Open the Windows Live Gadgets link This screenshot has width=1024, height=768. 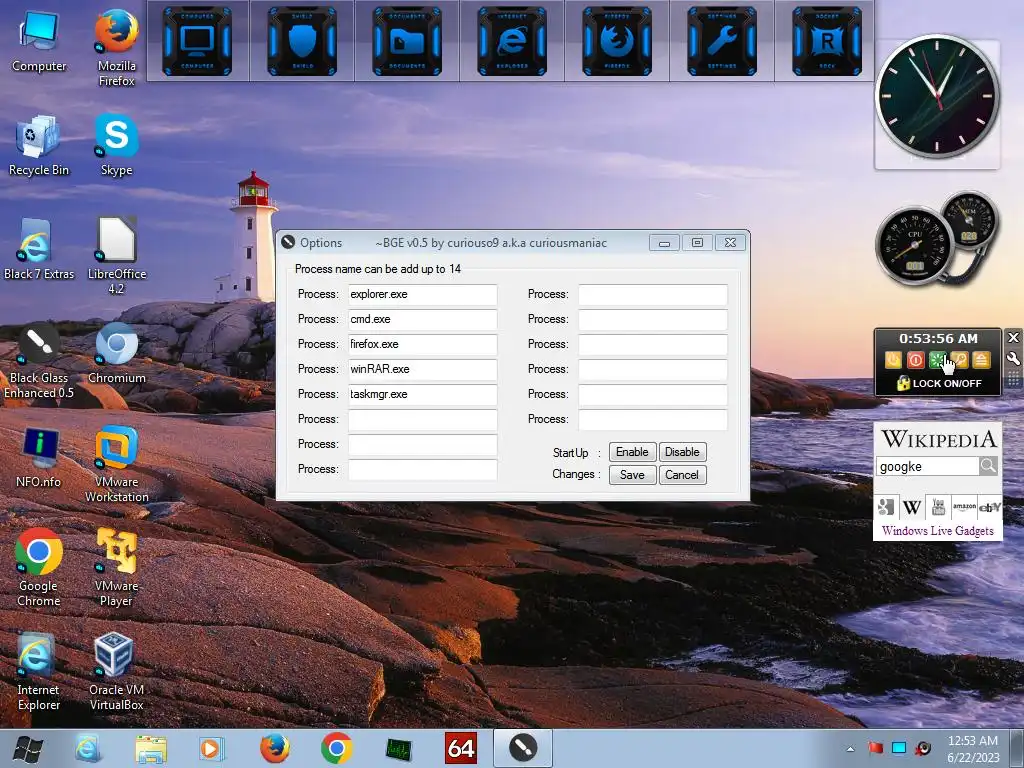click(x=938, y=530)
